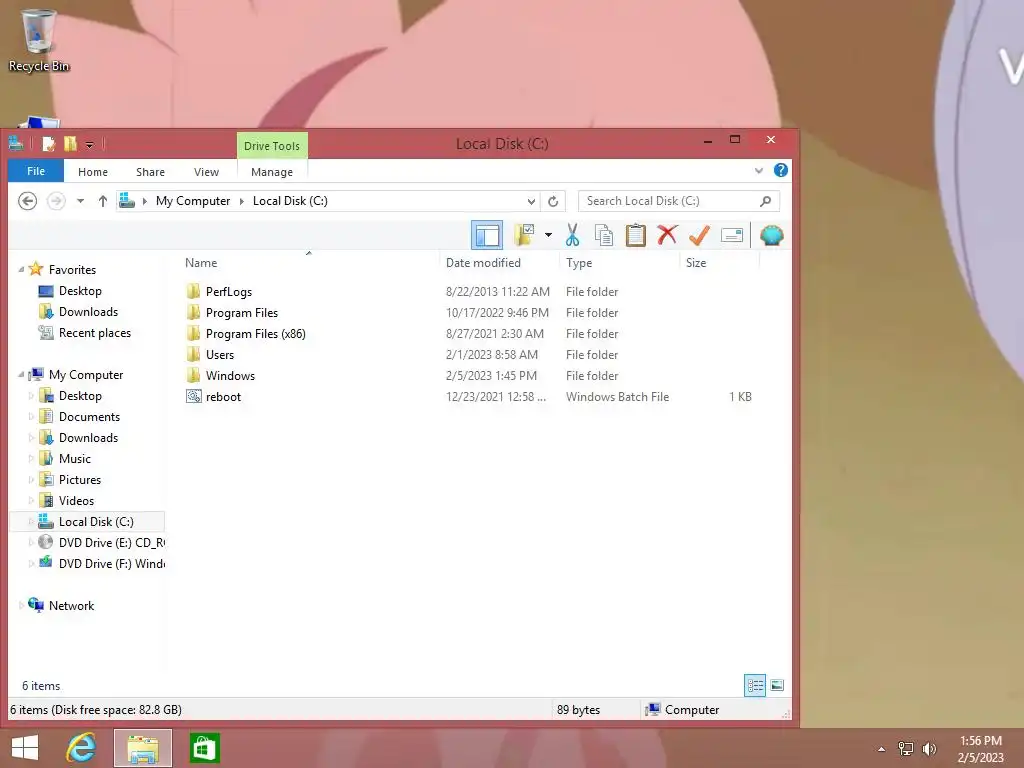The image size is (1024, 768).
Task: Go up one folder level
Action: tap(103, 201)
